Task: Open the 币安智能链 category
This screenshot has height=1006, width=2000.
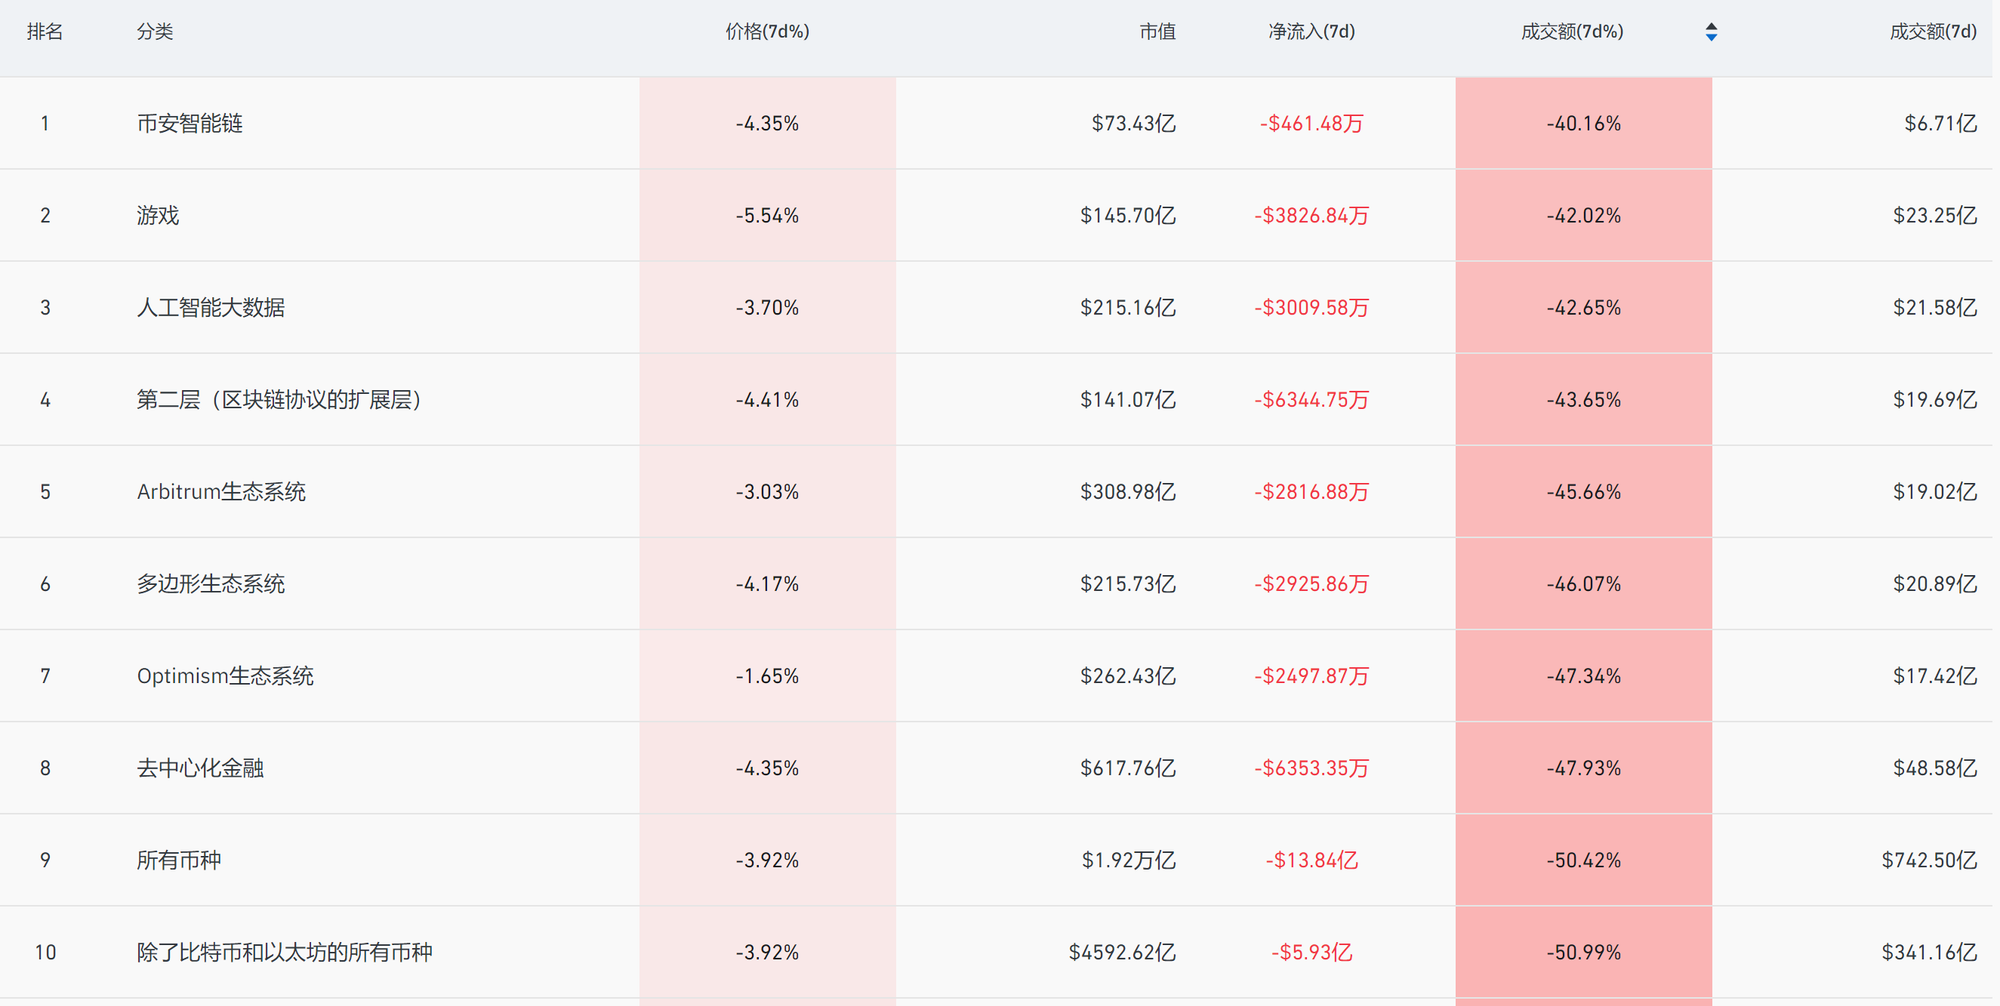Action: coord(190,123)
